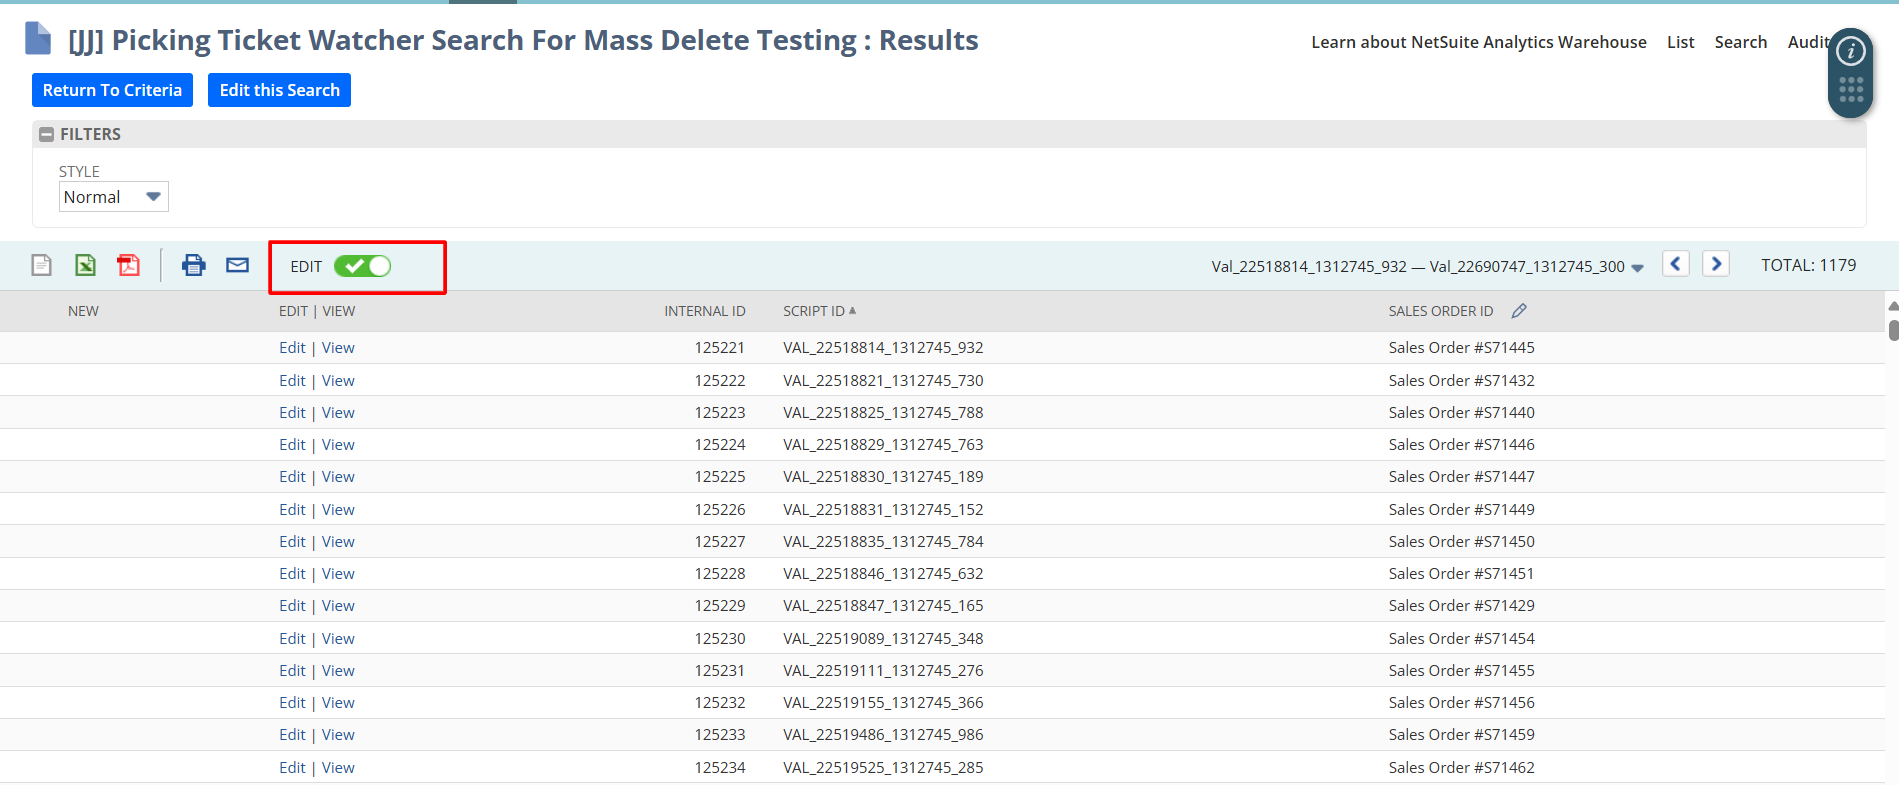Go to the previous results page arrow
This screenshot has width=1899, height=785.
pos(1676,264)
